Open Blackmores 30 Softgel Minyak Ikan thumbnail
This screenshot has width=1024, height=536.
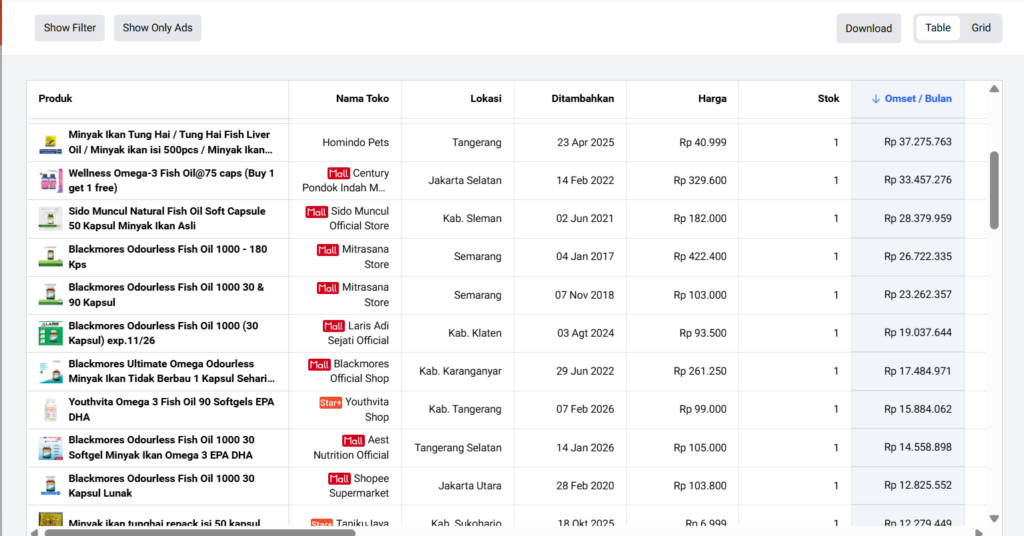point(50,447)
